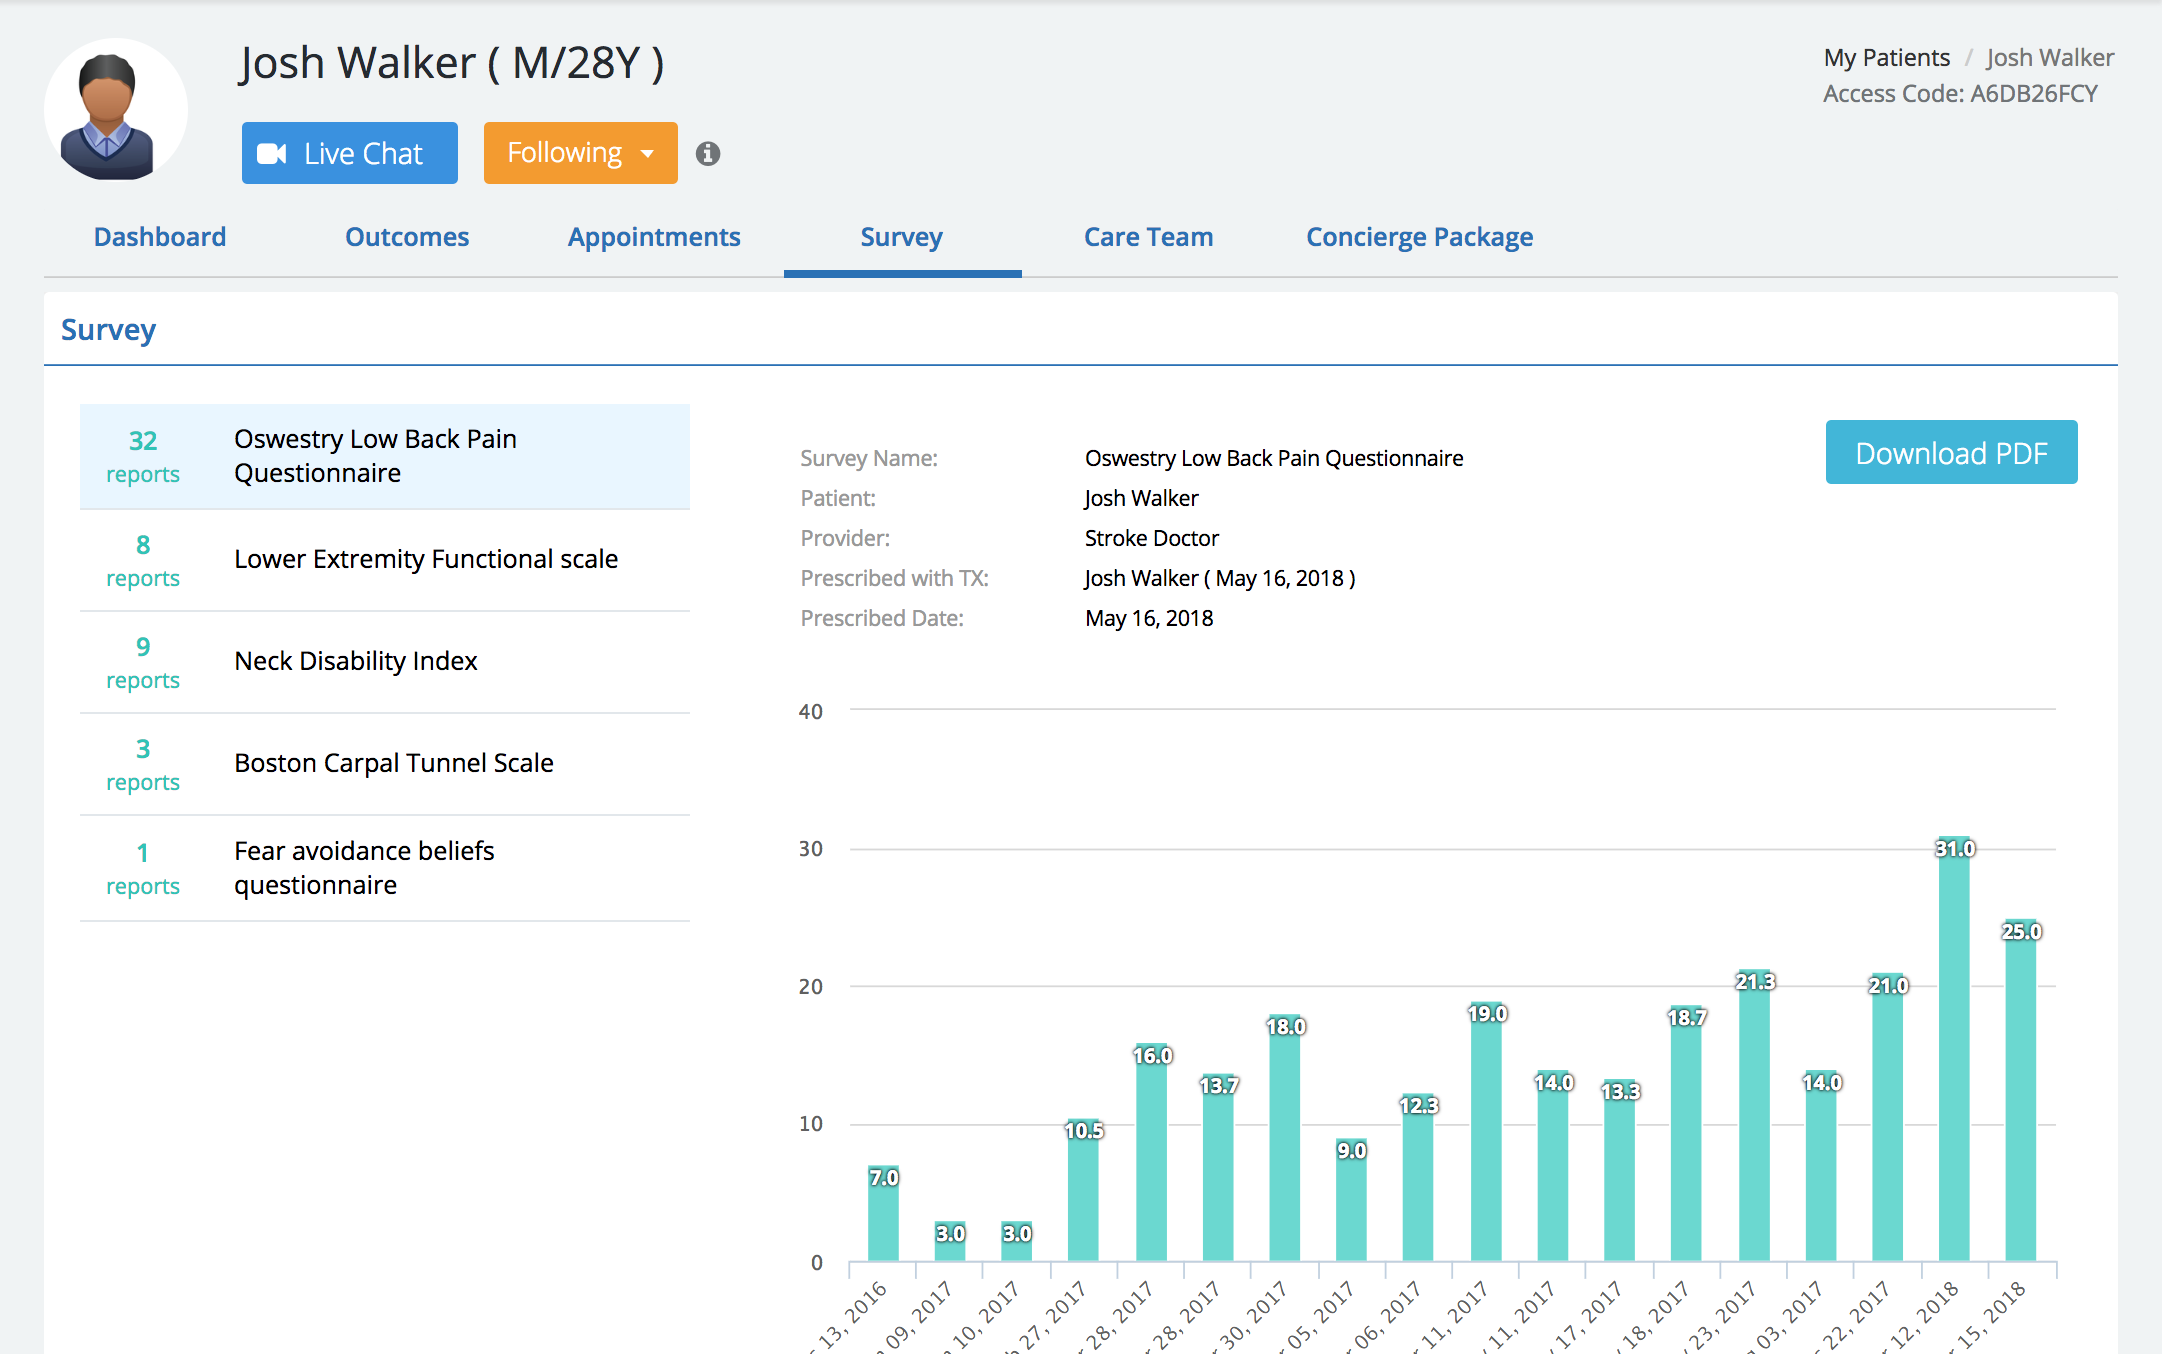Open the Outcomes tab
This screenshot has height=1354, width=2162.
pos(407,237)
